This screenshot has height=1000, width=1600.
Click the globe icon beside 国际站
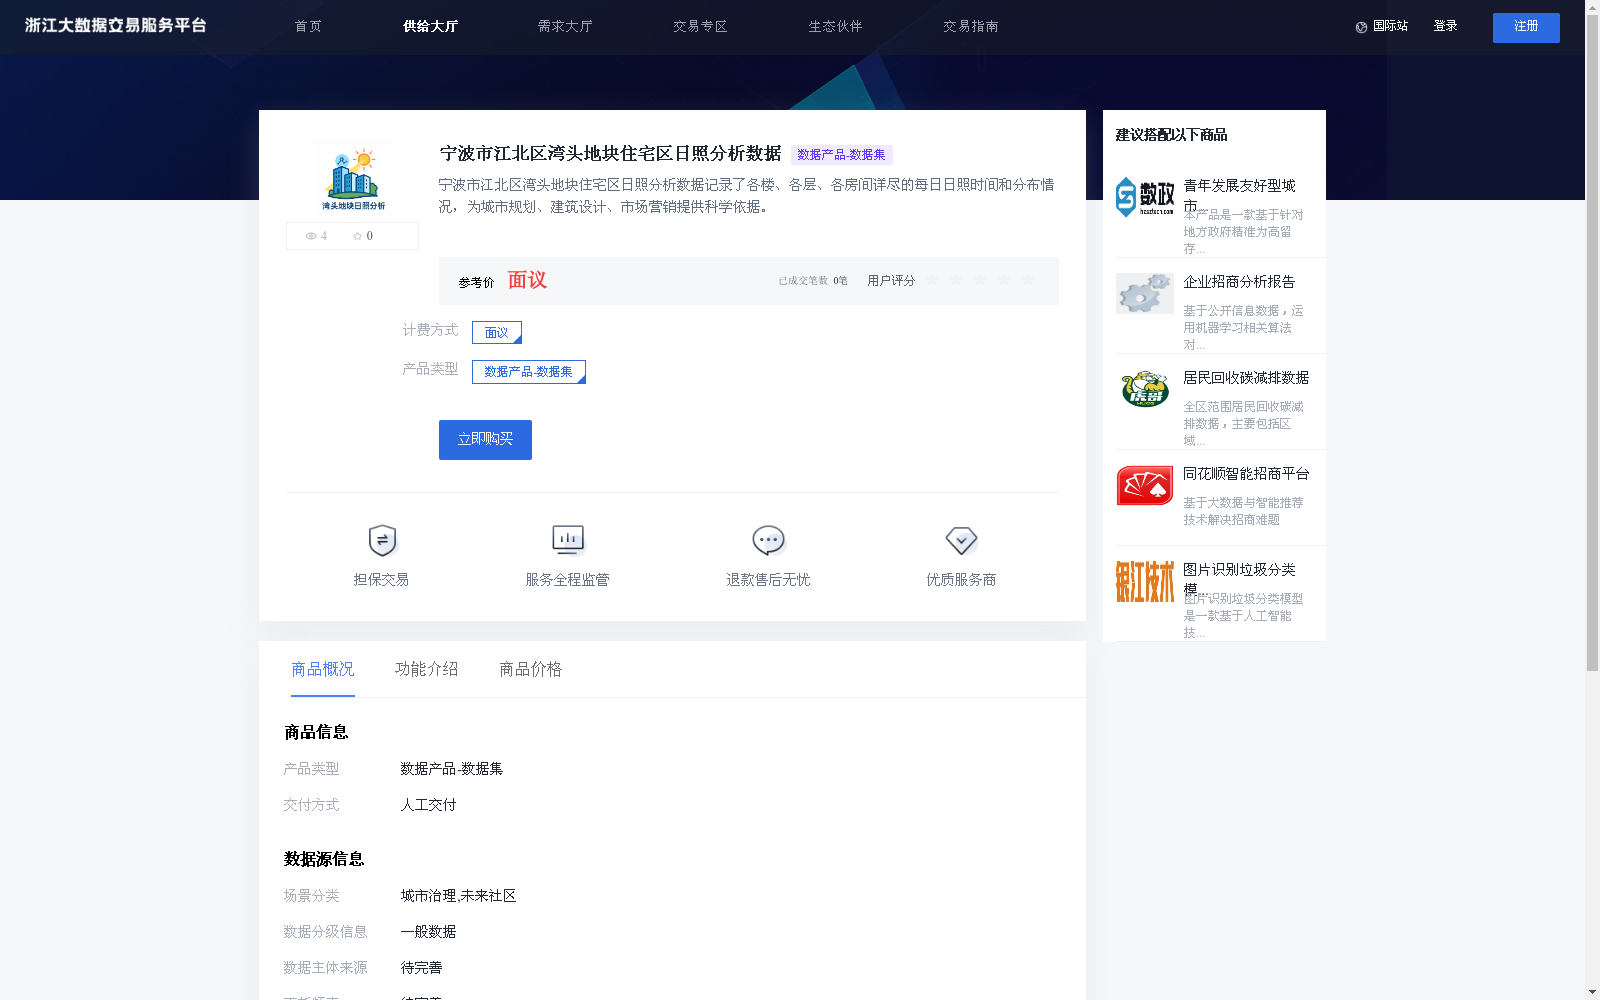(x=1361, y=27)
